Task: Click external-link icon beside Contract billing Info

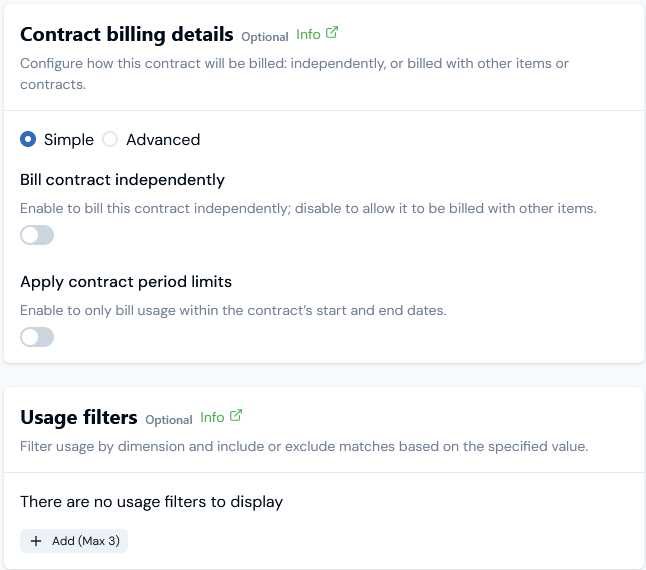Action: click(x=332, y=33)
